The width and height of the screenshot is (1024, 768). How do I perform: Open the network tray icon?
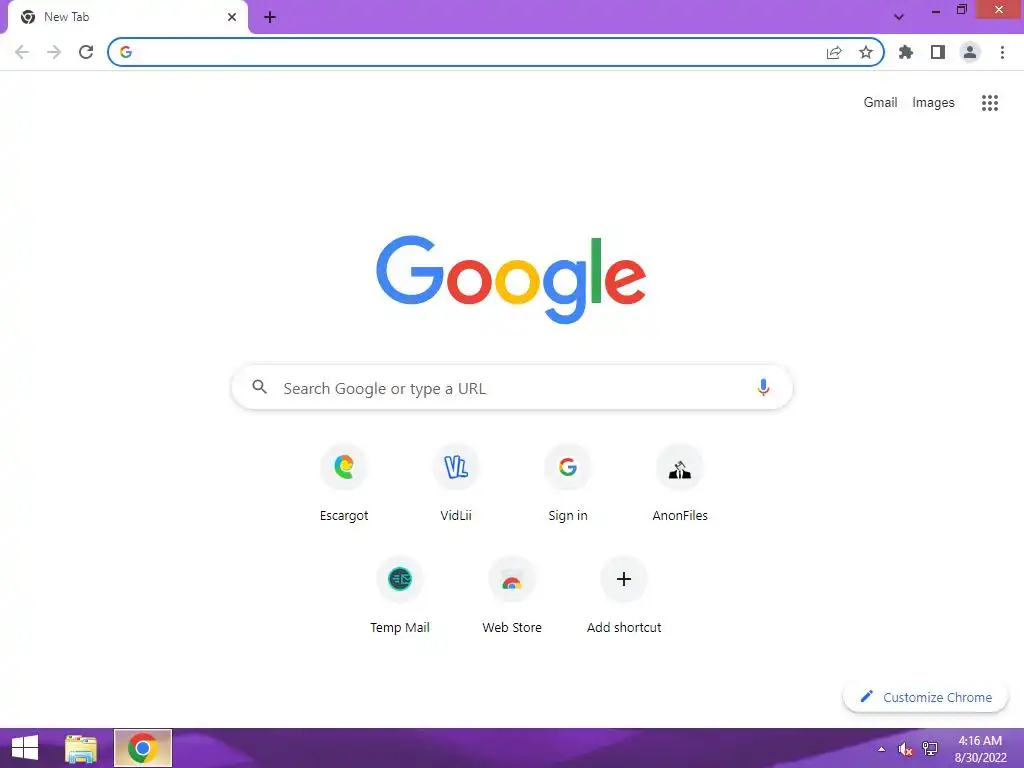point(929,749)
